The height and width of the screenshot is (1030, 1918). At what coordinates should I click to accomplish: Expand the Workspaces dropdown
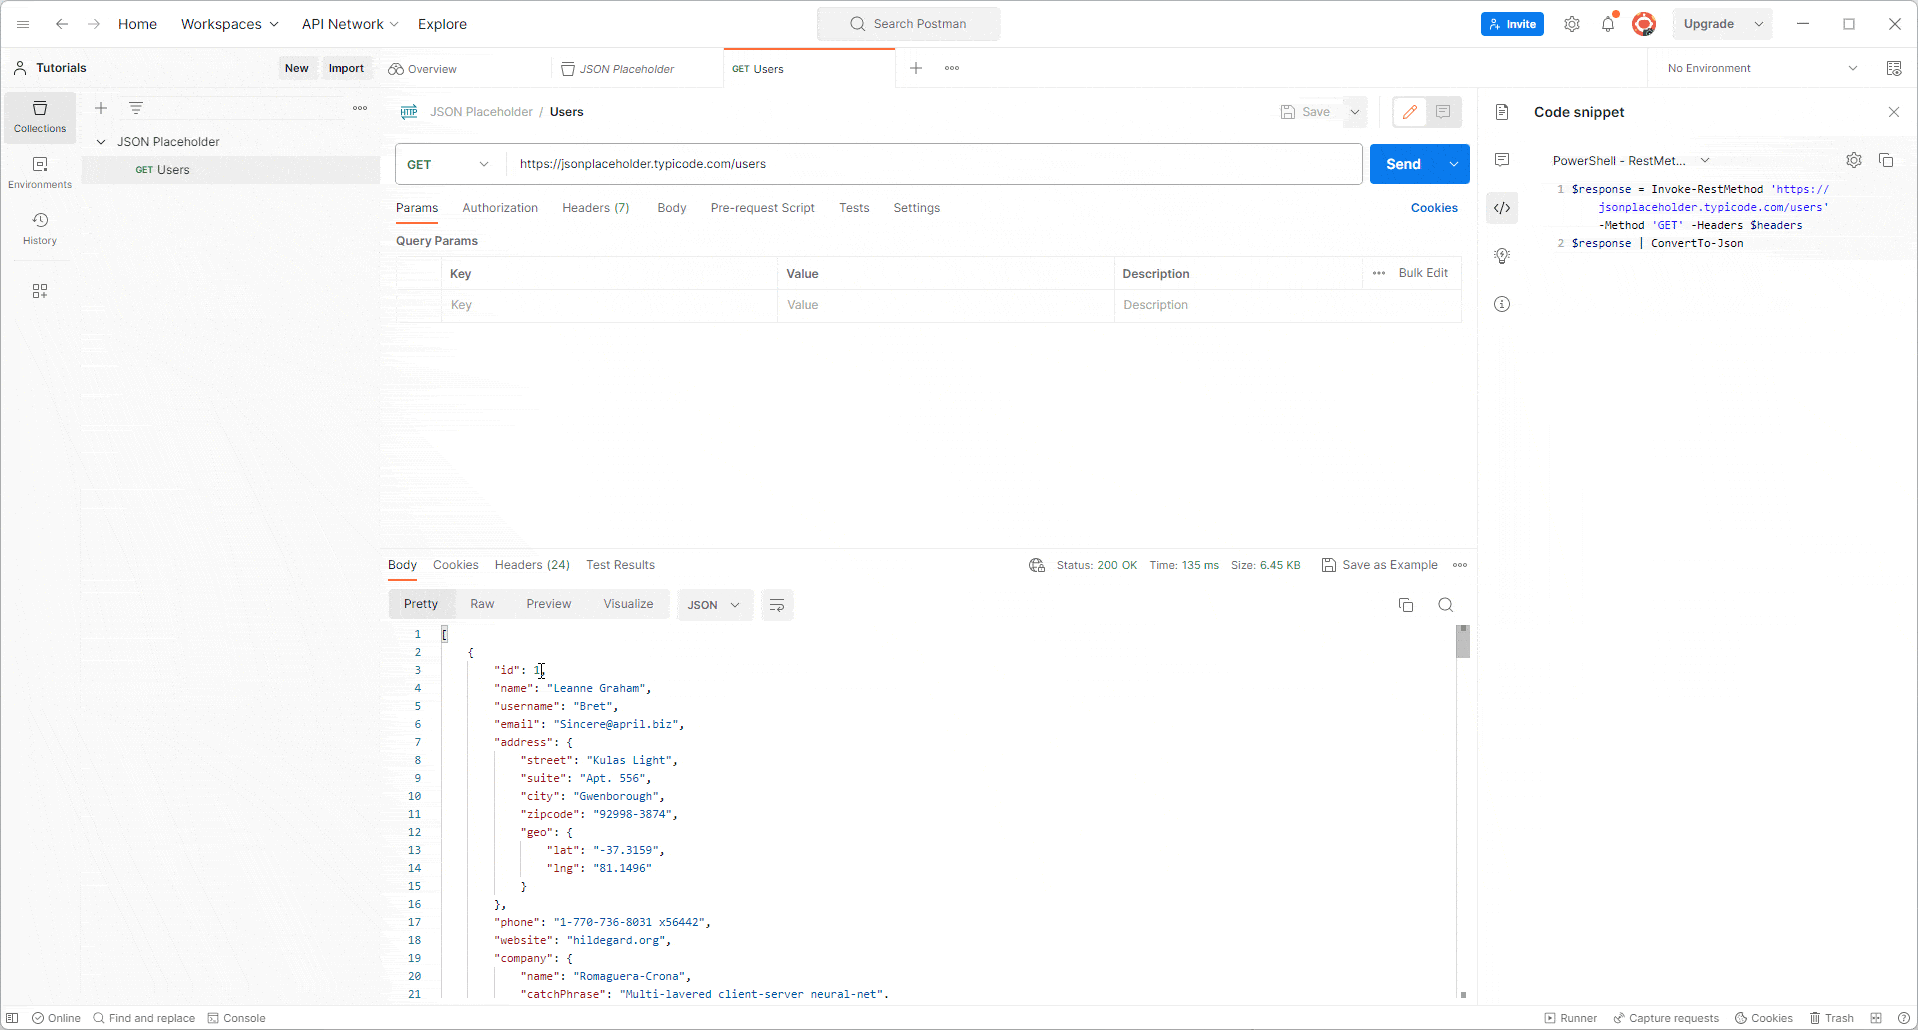click(229, 24)
